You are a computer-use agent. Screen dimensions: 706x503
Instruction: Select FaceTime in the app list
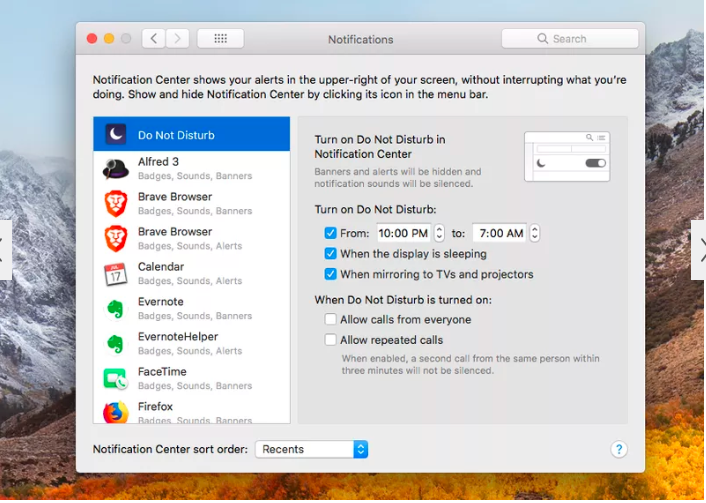(x=192, y=379)
